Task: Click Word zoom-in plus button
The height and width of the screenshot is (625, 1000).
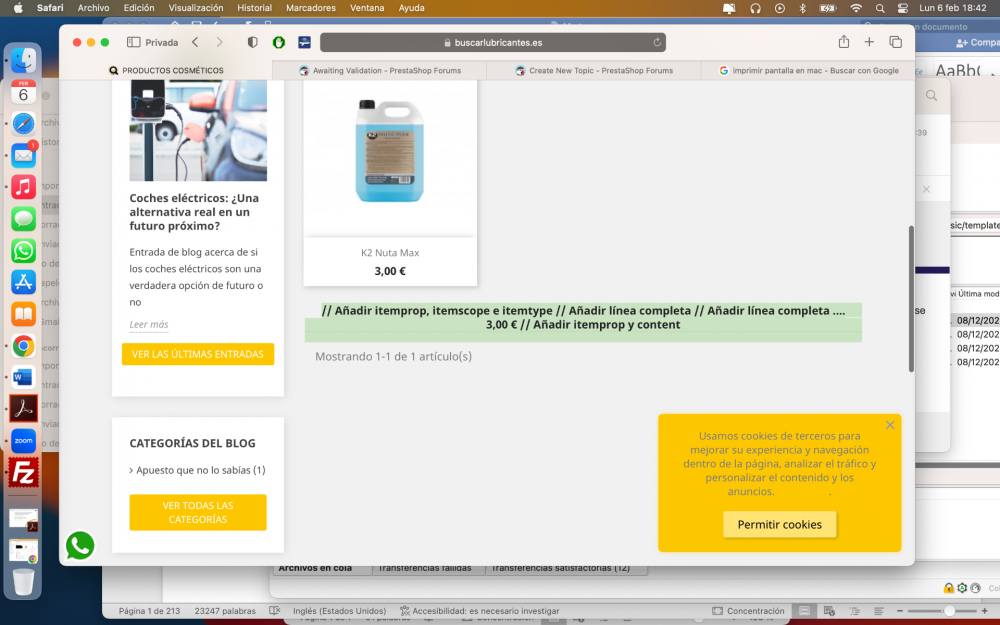Action: (985, 611)
